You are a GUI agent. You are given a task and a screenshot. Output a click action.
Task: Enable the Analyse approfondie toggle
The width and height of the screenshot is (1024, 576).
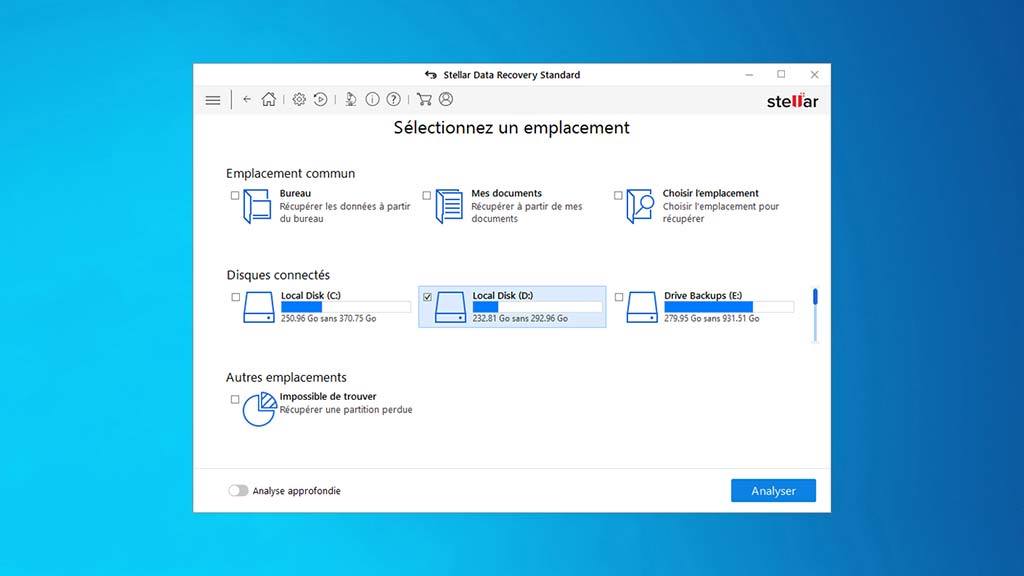coord(238,490)
